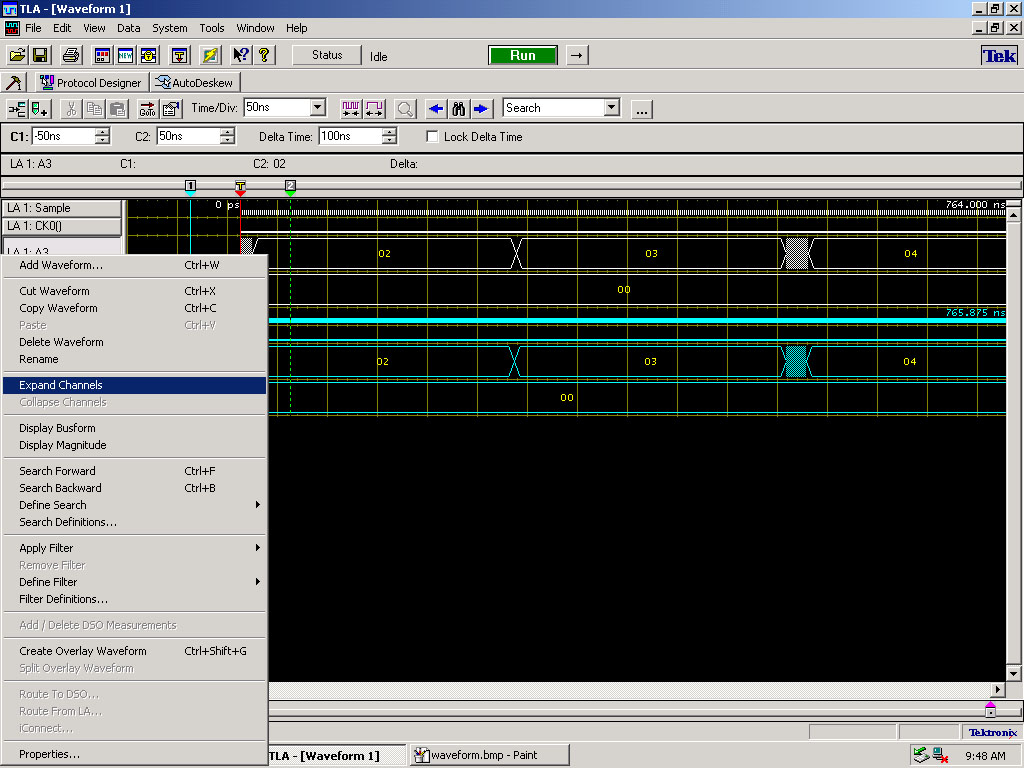Switch to waveform.bmp Paint in taskbar
The image size is (1024, 768).
pos(489,755)
